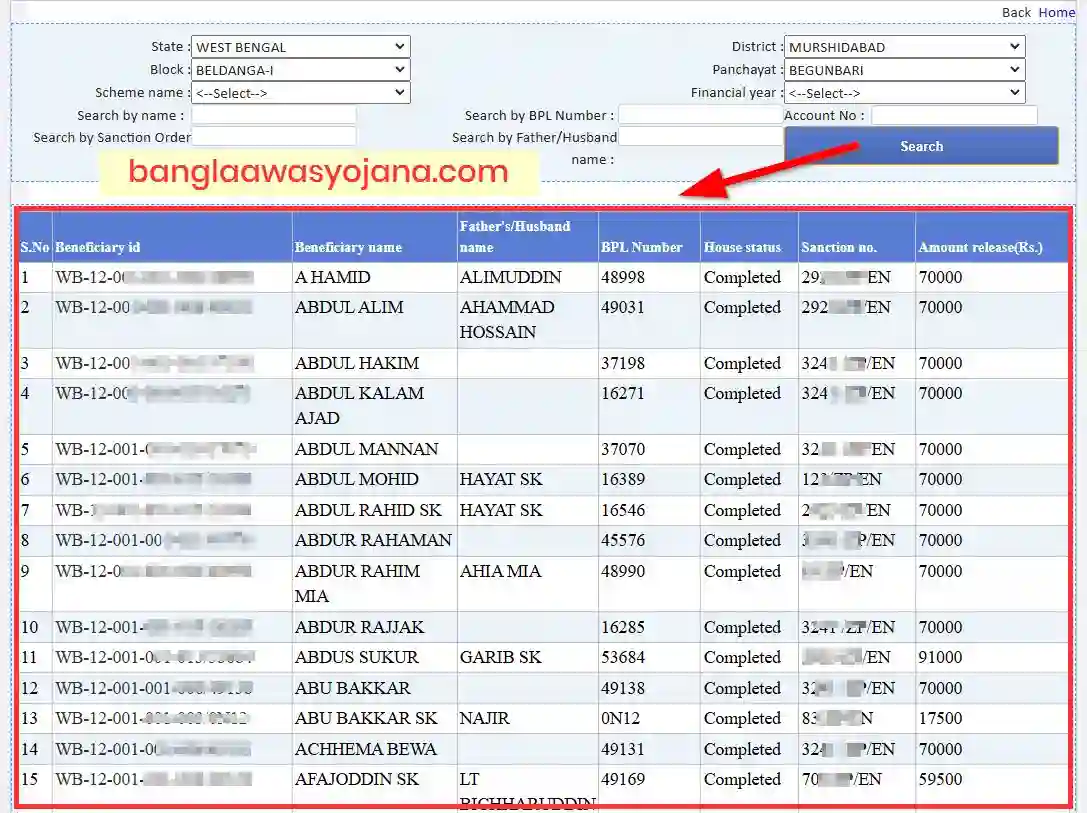Click the blue Search button

tap(921, 146)
